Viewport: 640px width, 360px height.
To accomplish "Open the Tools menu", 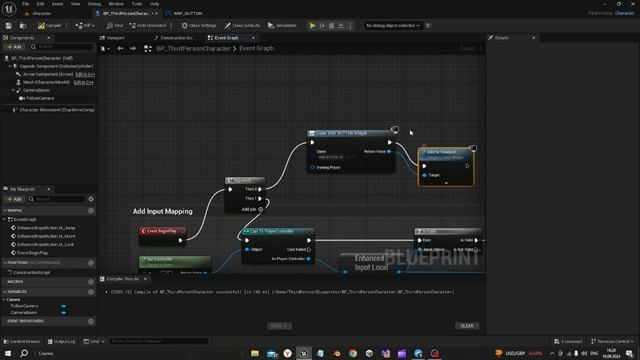I will click(x=137, y=4).
